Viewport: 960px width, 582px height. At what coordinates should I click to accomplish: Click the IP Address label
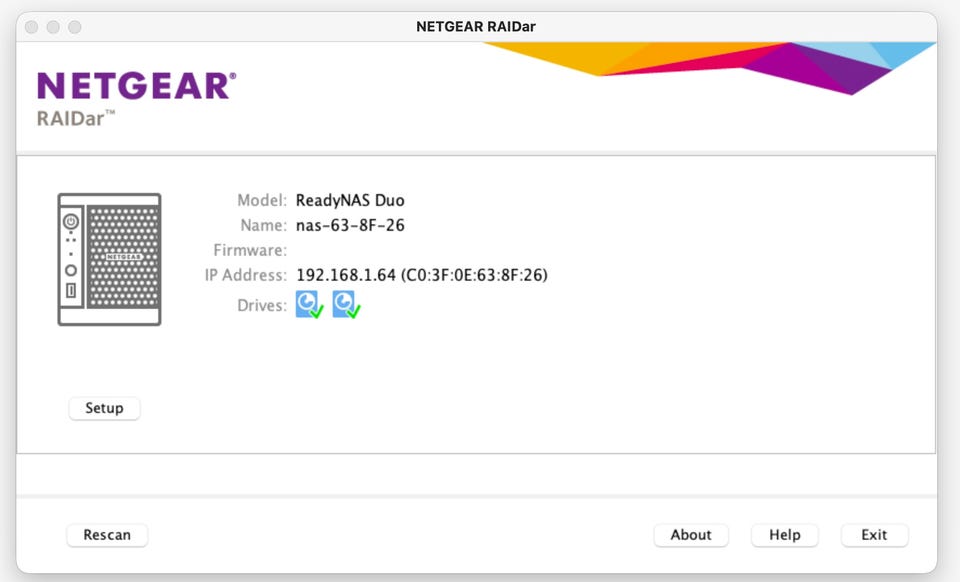click(246, 275)
